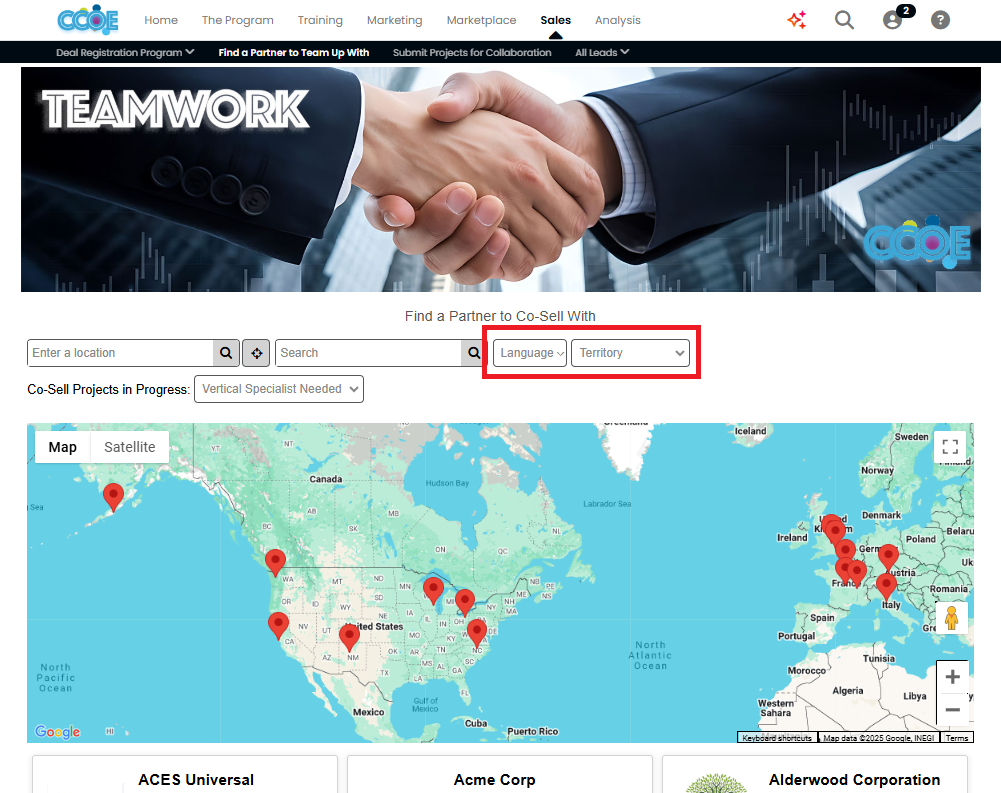Switch map to Satellite view
1001x793 pixels.
[x=130, y=447]
